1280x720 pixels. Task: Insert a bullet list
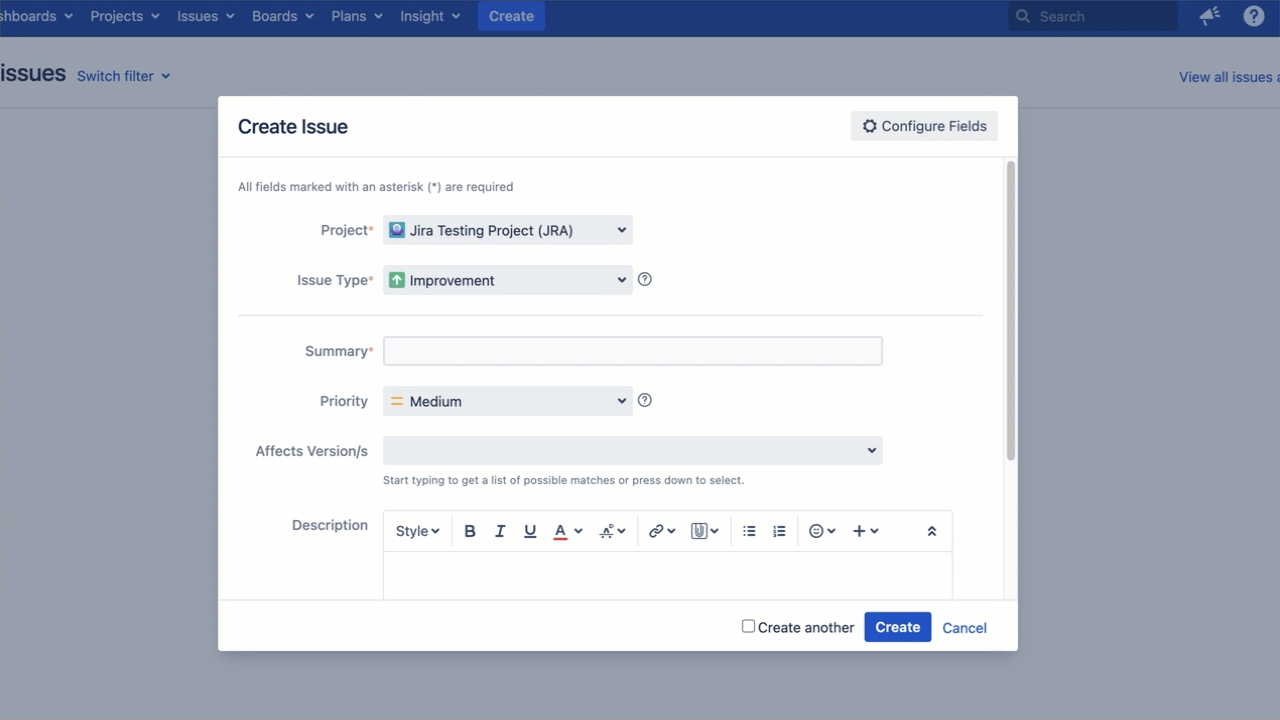749,531
